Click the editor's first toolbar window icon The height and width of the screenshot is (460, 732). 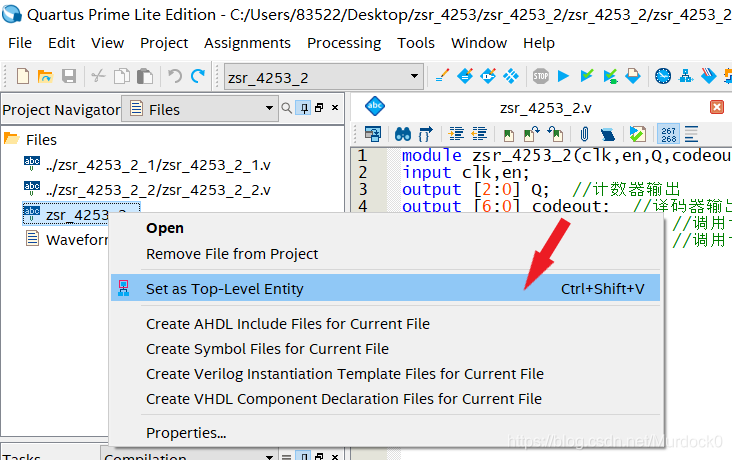[x=373, y=134]
